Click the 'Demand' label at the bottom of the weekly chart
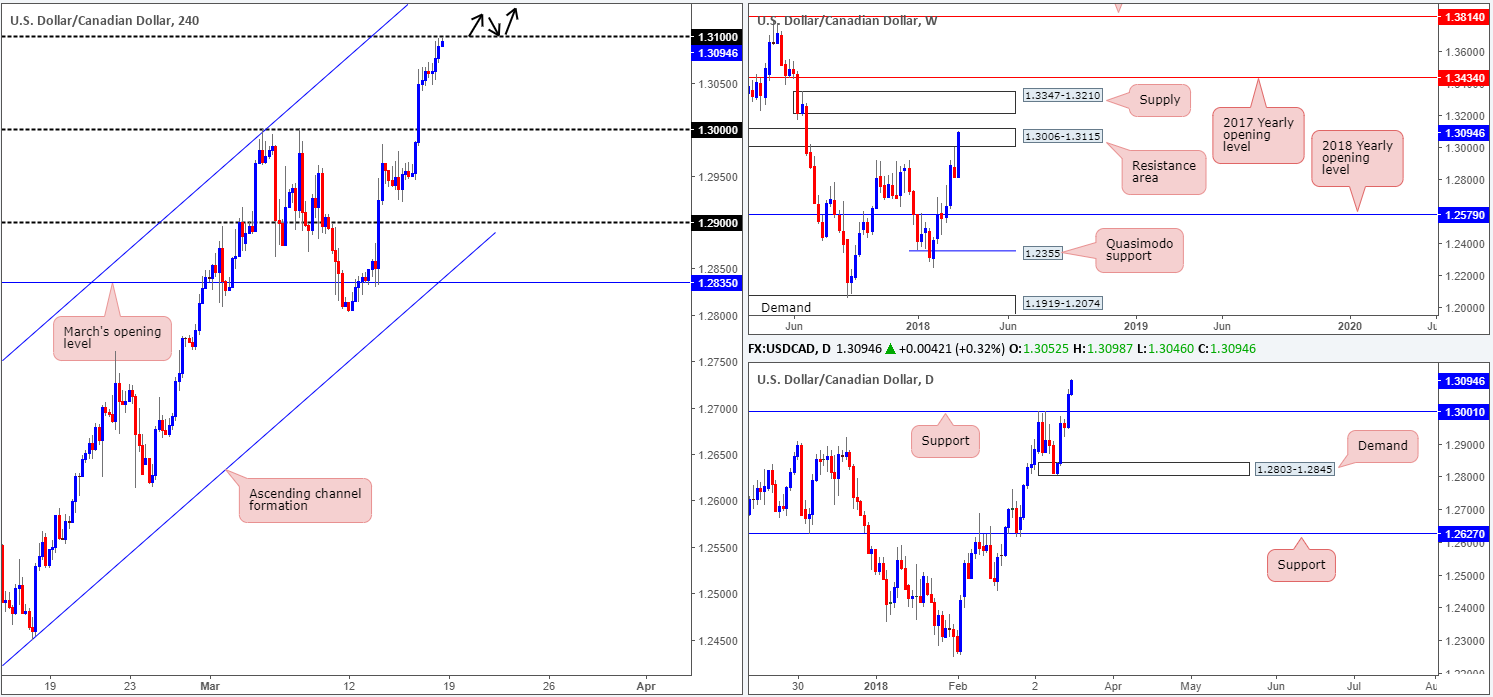The height and width of the screenshot is (697, 1493). pos(786,307)
